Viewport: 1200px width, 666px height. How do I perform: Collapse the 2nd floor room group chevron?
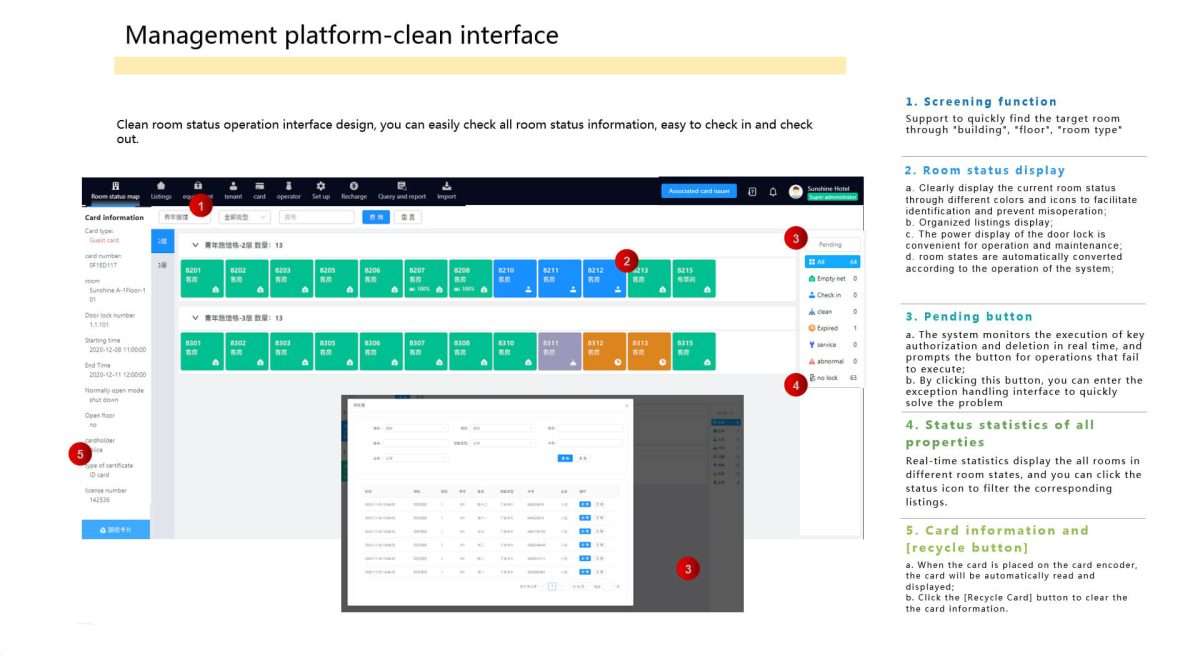pyautogui.click(x=195, y=245)
